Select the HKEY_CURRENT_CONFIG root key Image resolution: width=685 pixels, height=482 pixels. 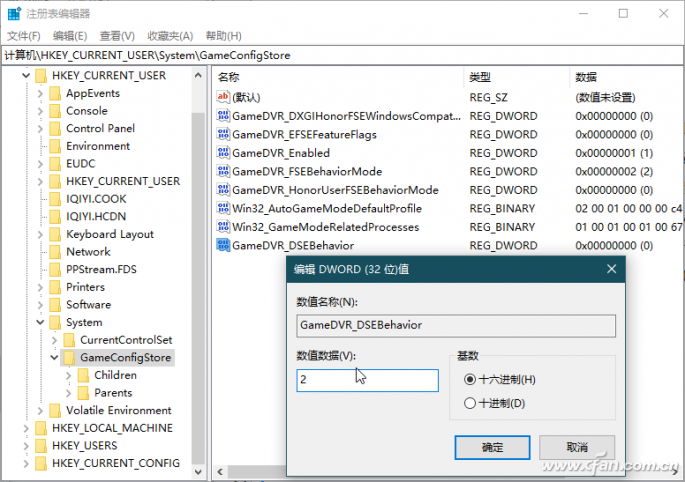pos(116,463)
